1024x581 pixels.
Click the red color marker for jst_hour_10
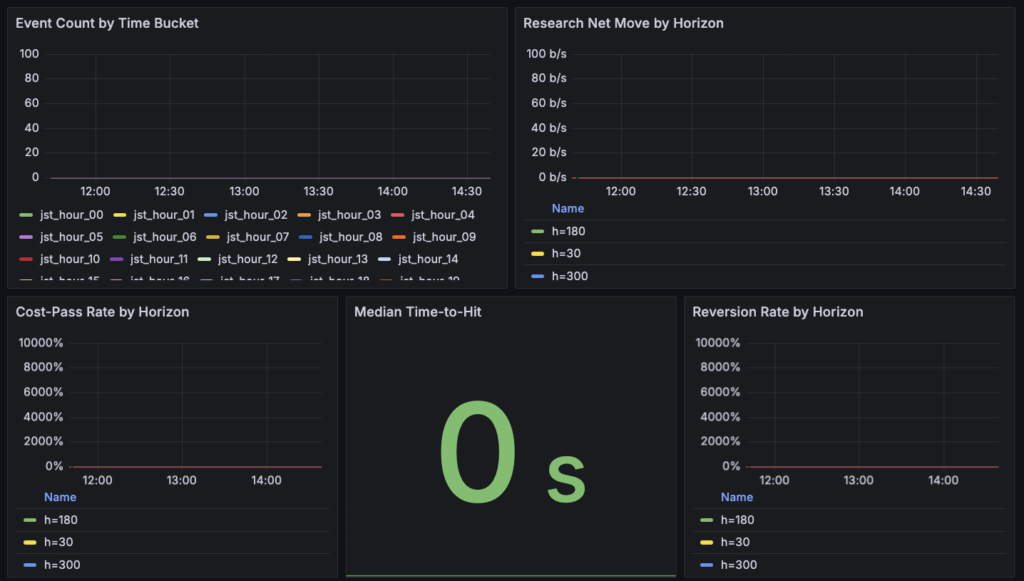click(27, 259)
